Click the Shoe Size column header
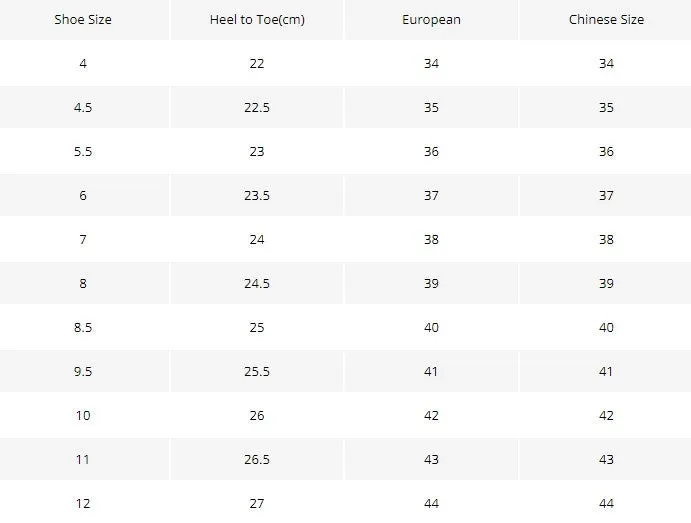 coord(83,19)
